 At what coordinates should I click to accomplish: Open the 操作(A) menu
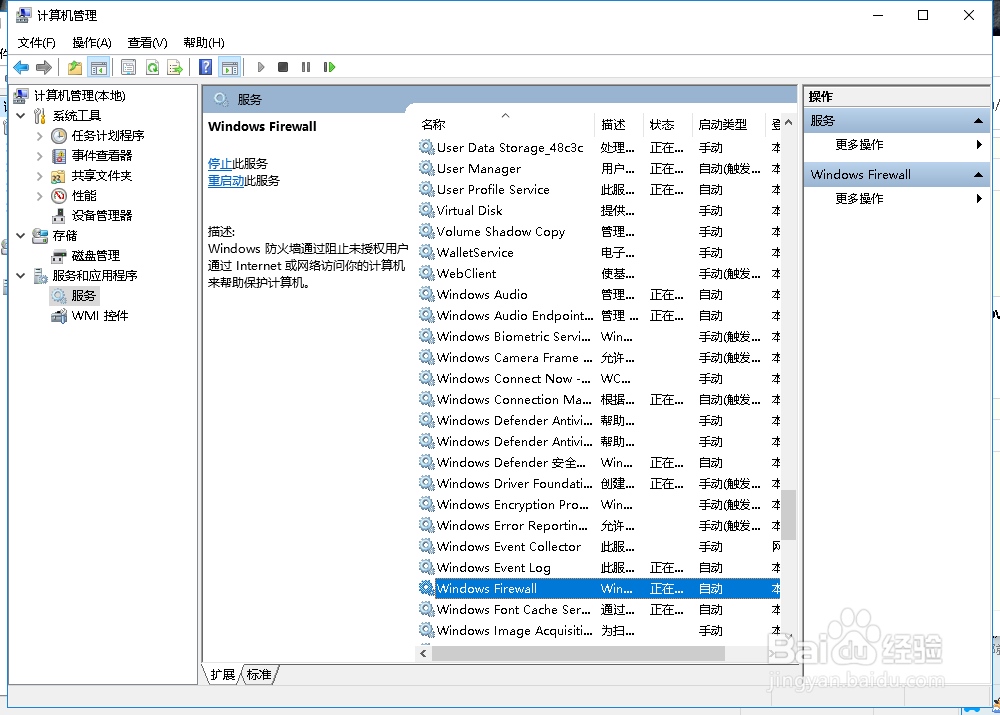pyautogui.click(x=92, y=43)
